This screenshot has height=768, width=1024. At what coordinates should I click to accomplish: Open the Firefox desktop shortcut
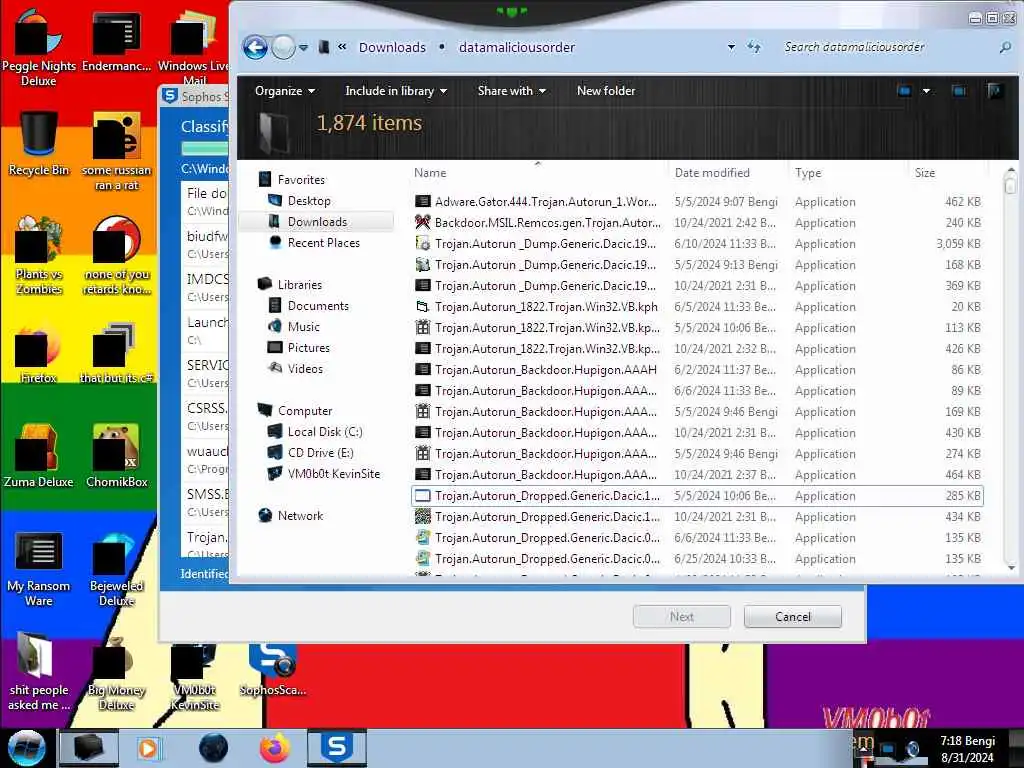pos(39,351)
